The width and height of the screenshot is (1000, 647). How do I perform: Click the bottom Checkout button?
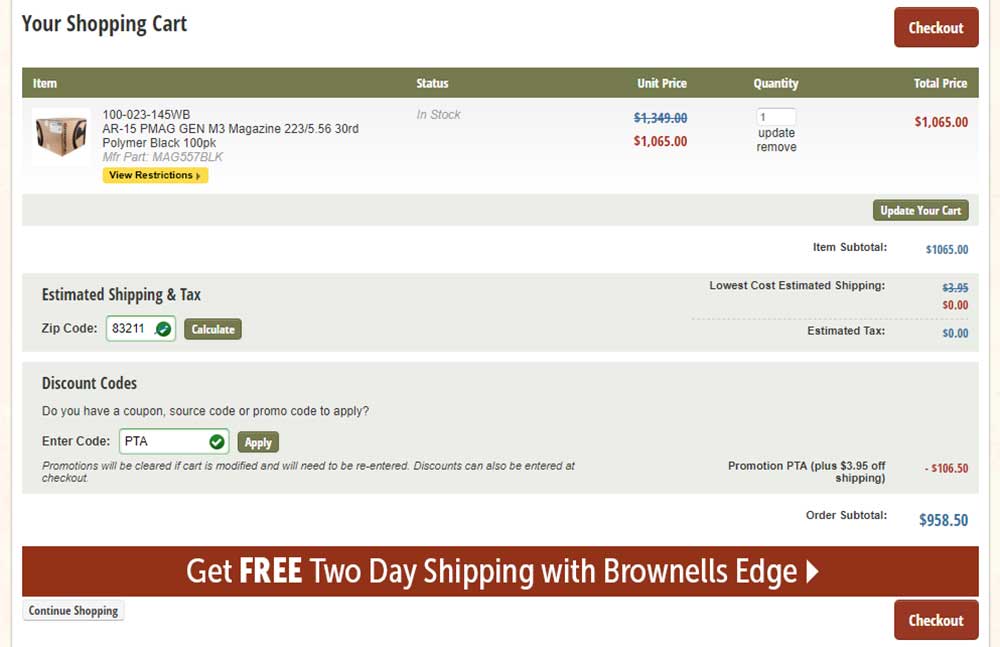(x=935, y=620)
